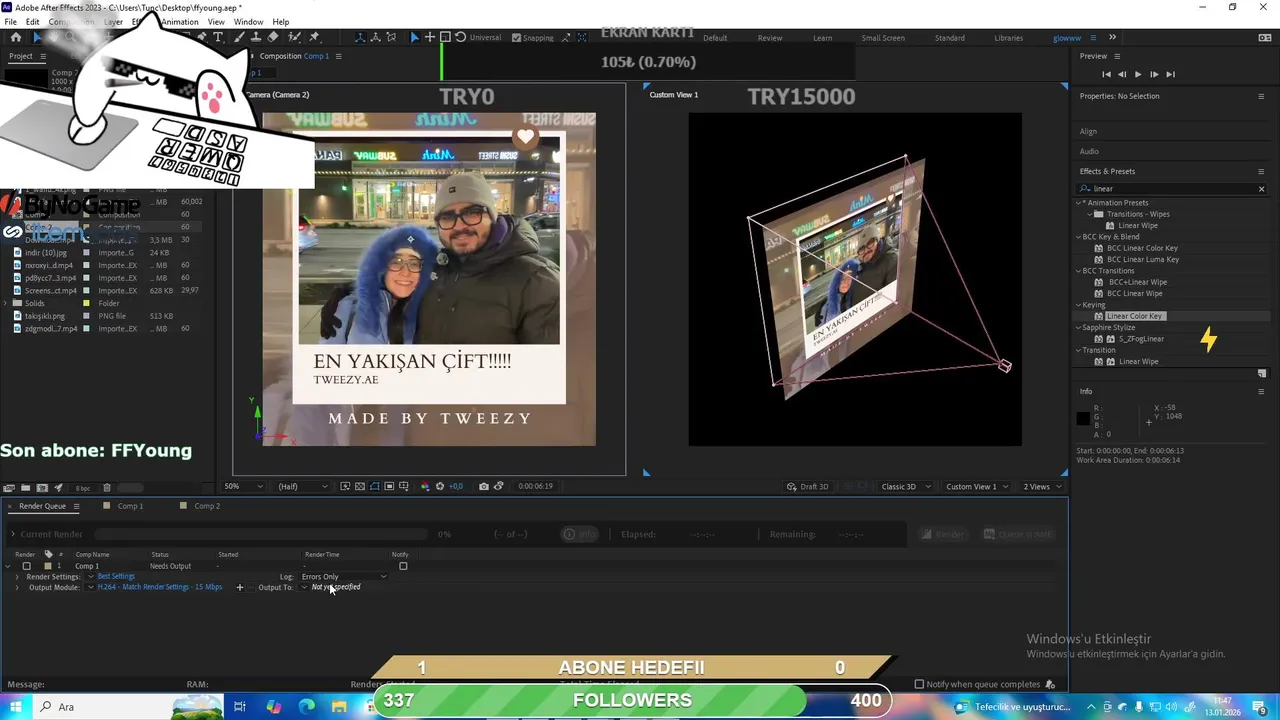1280x720 pixels.
Task: Open the Classic 3D renderer dropdown
Action: pyautogui.click(x=906, y=486)
